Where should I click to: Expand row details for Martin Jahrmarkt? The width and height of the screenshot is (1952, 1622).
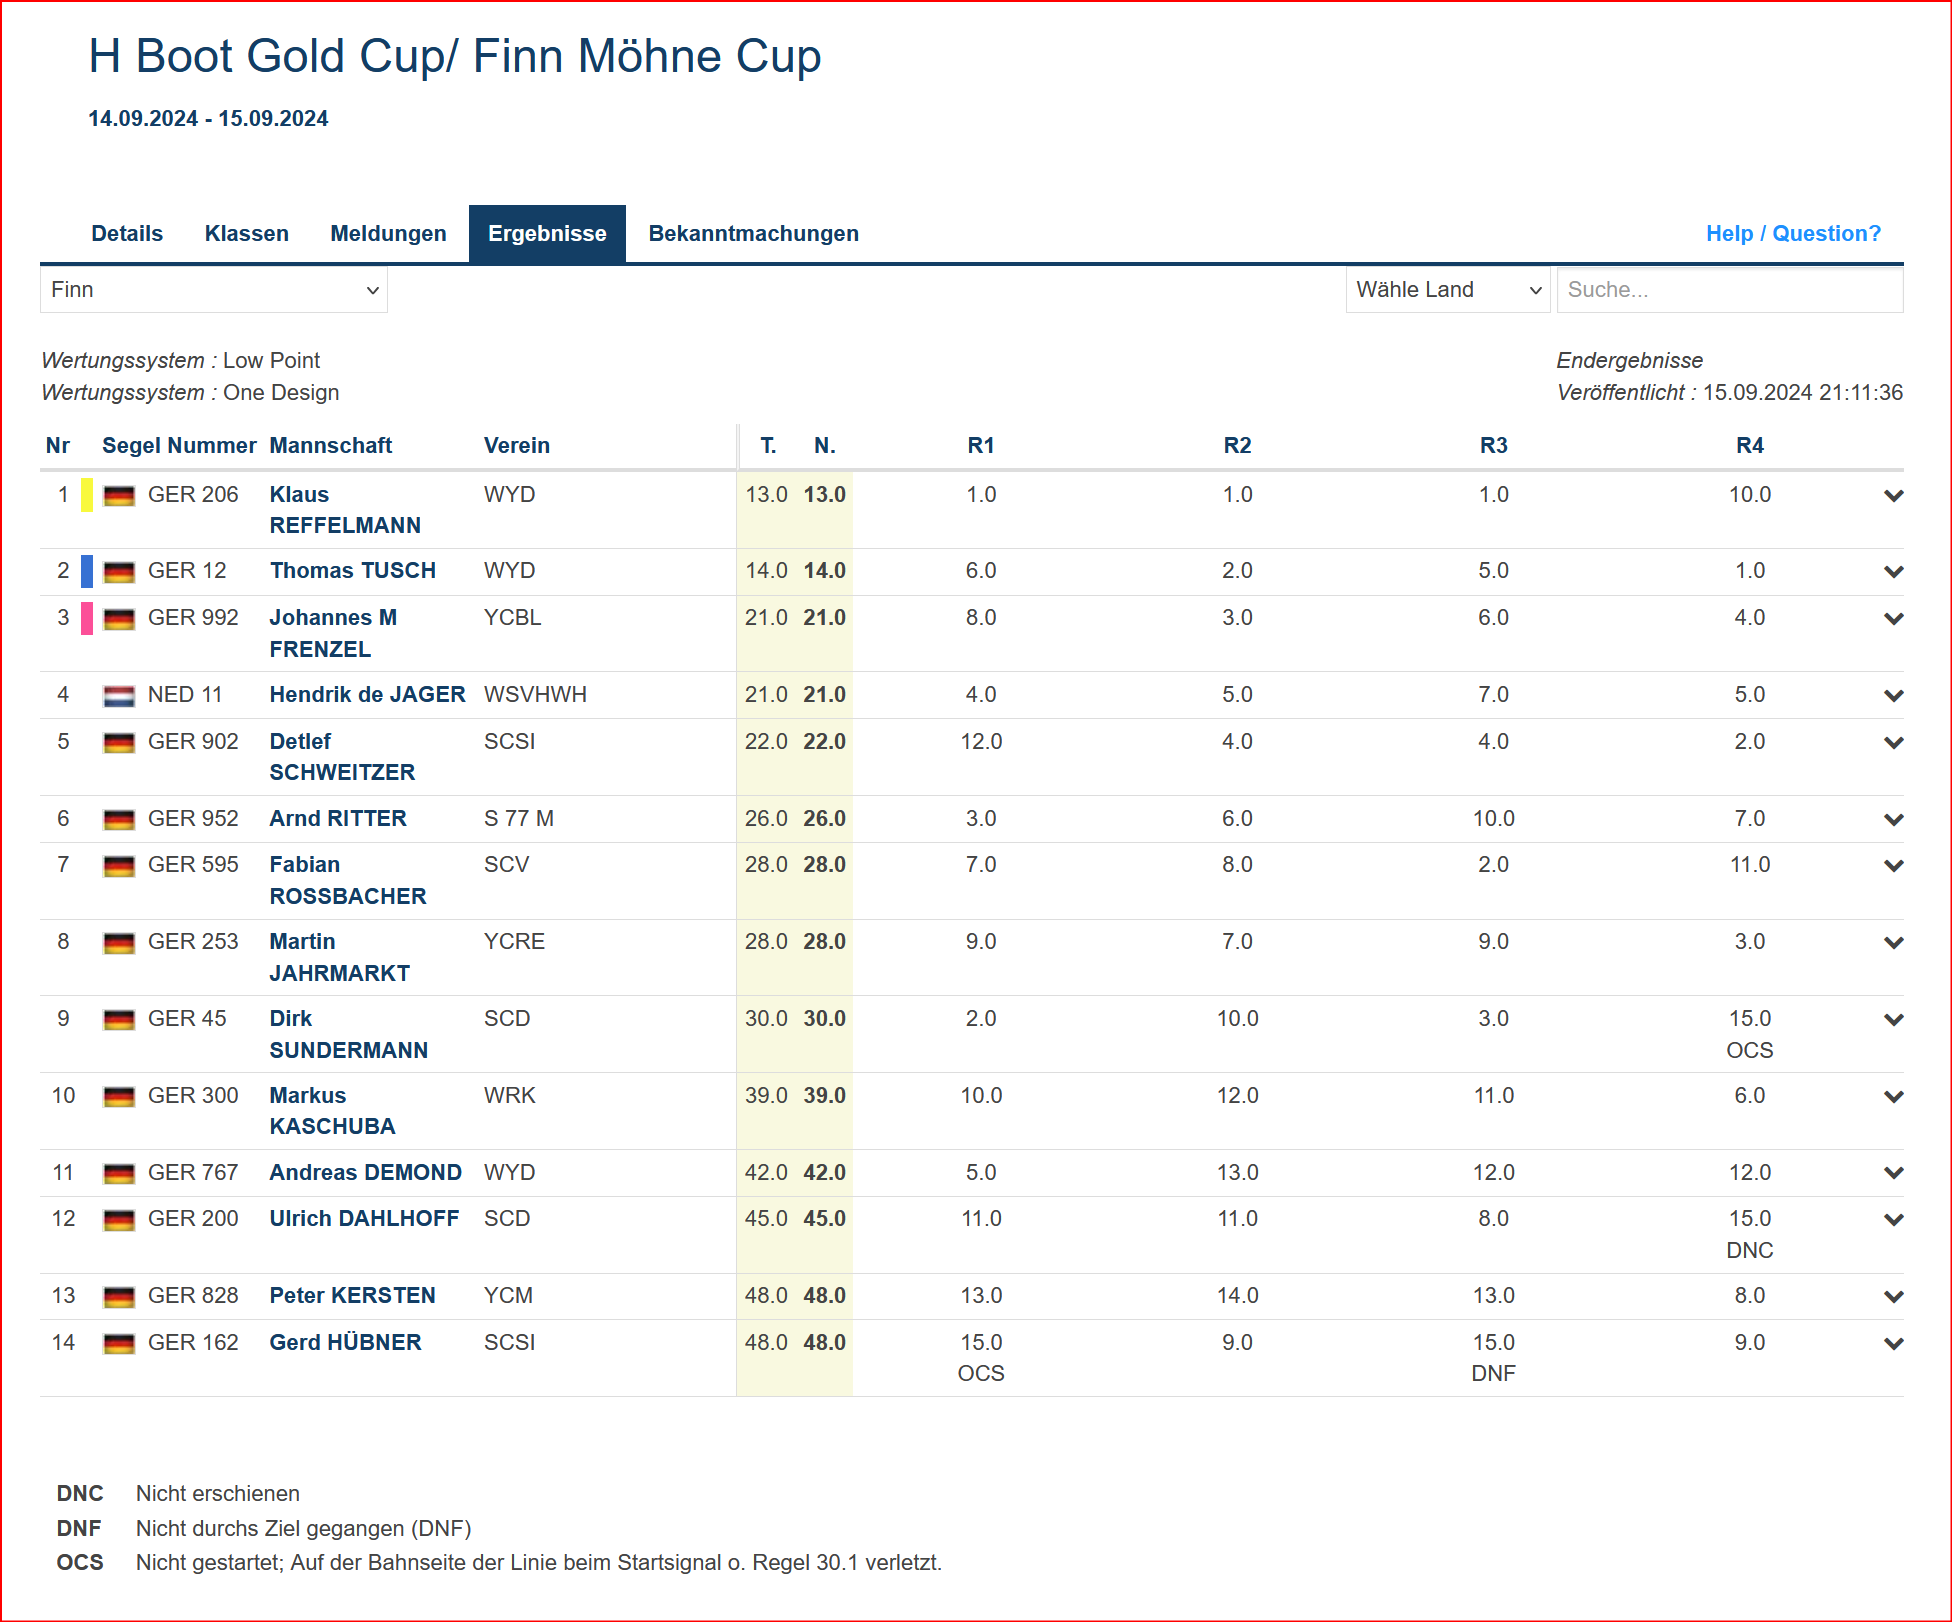click(x=1893, y=943)
